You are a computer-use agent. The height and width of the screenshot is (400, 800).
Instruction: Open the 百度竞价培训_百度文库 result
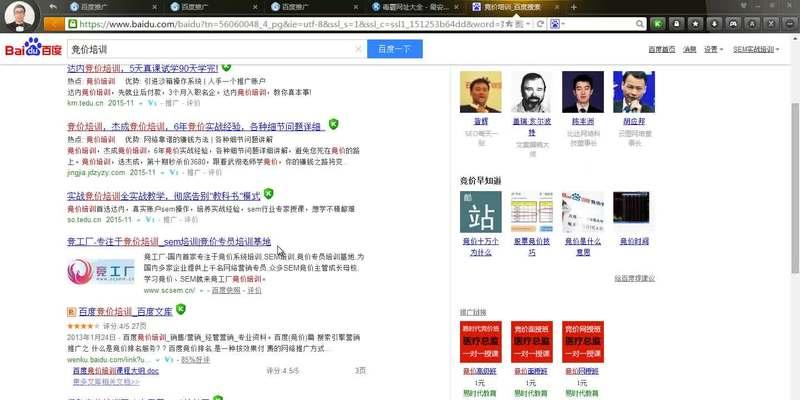[x=126, y=312]
